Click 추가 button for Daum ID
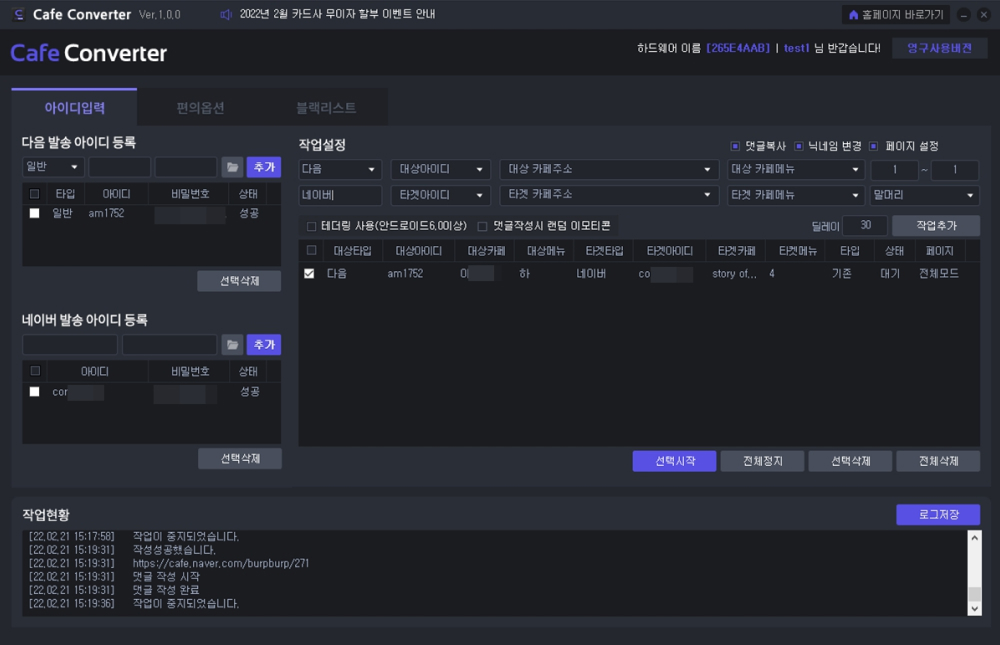Screen dimensions: 1000x645 (x=264, y=167)
